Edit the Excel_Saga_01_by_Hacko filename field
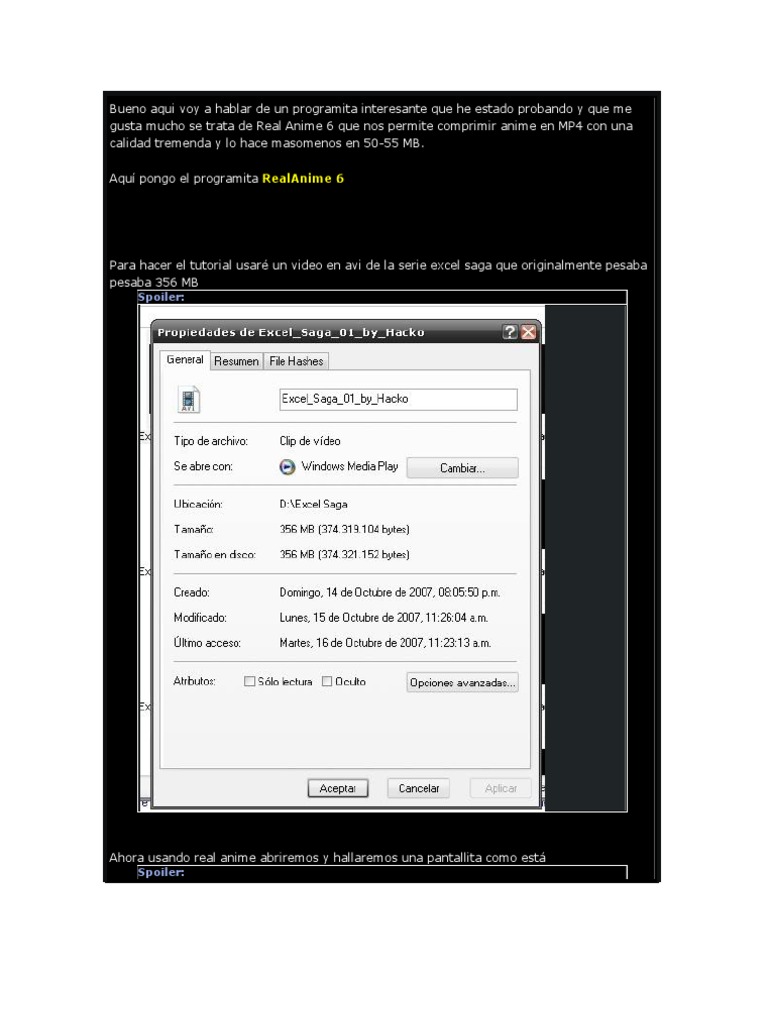Image resolution: width=768 pixels, height=1024 pixels. (398, 399)
